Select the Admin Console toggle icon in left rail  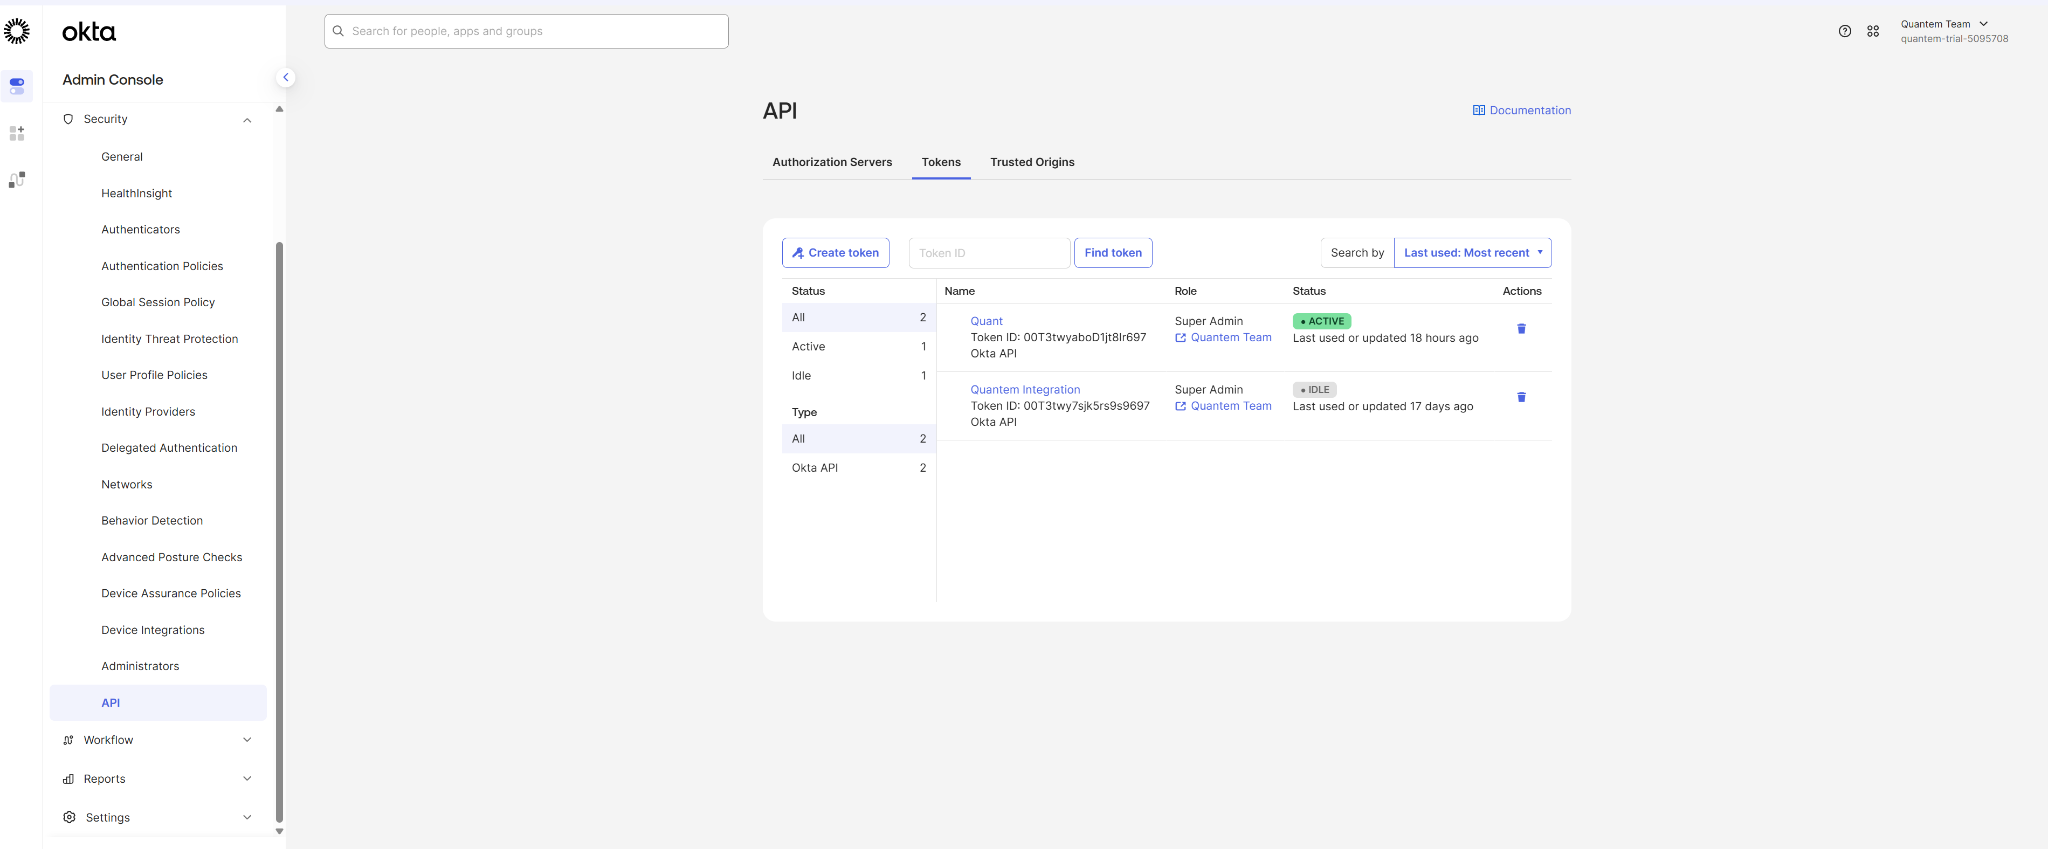(x=17, y=86)
